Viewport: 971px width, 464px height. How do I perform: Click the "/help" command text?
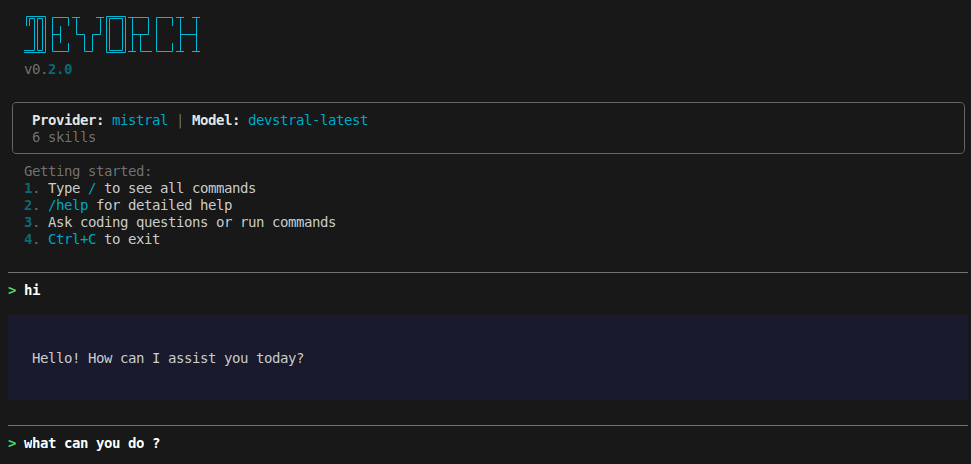68,205
